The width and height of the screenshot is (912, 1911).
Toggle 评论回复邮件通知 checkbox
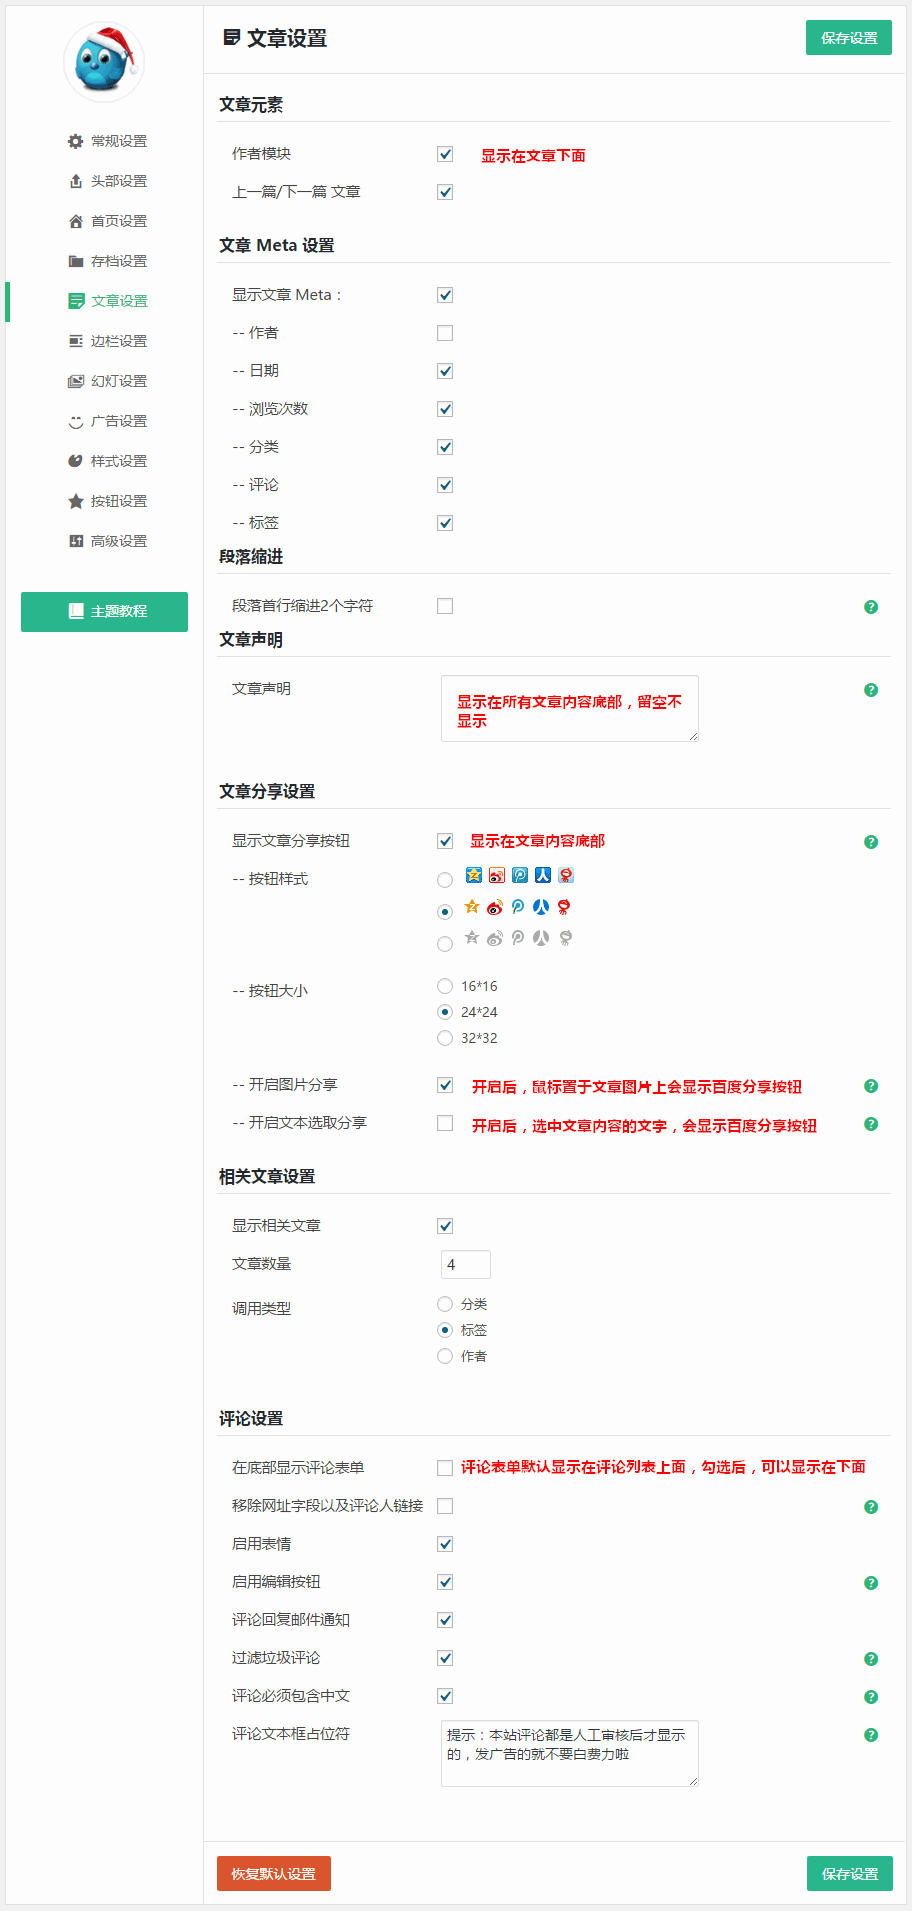[x=445, y=1620]
